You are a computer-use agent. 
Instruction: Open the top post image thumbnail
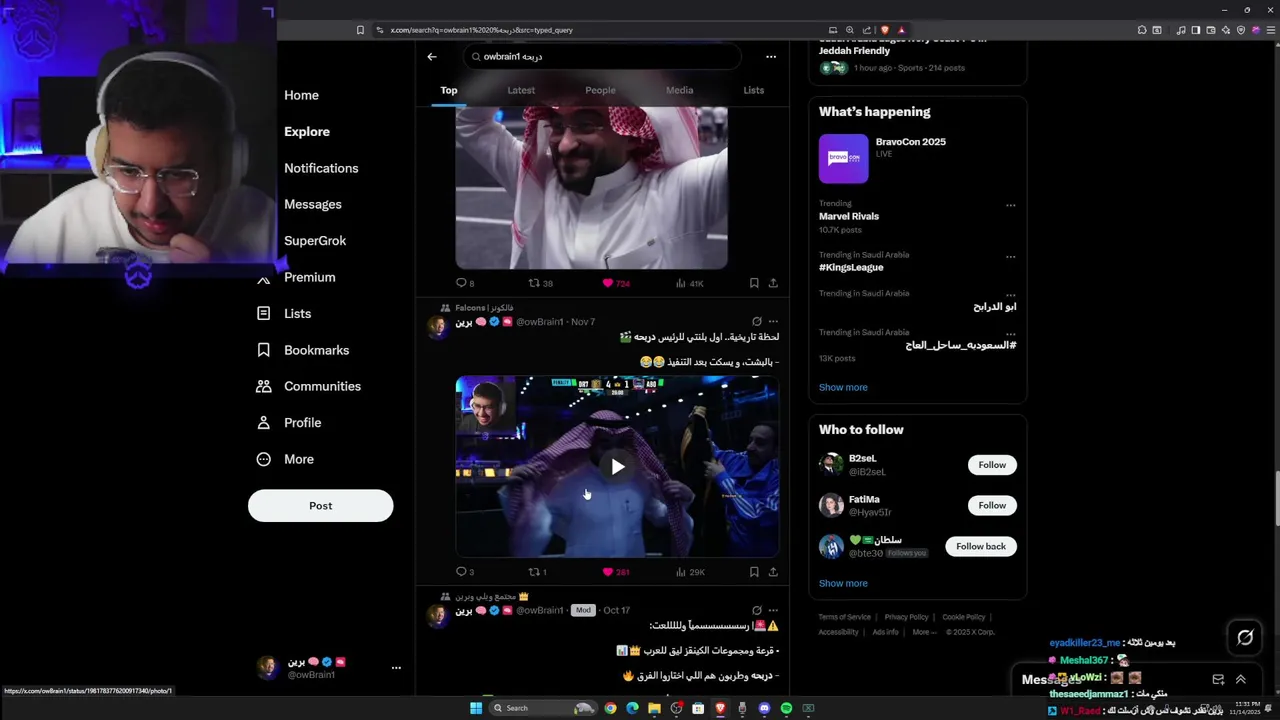591,188
